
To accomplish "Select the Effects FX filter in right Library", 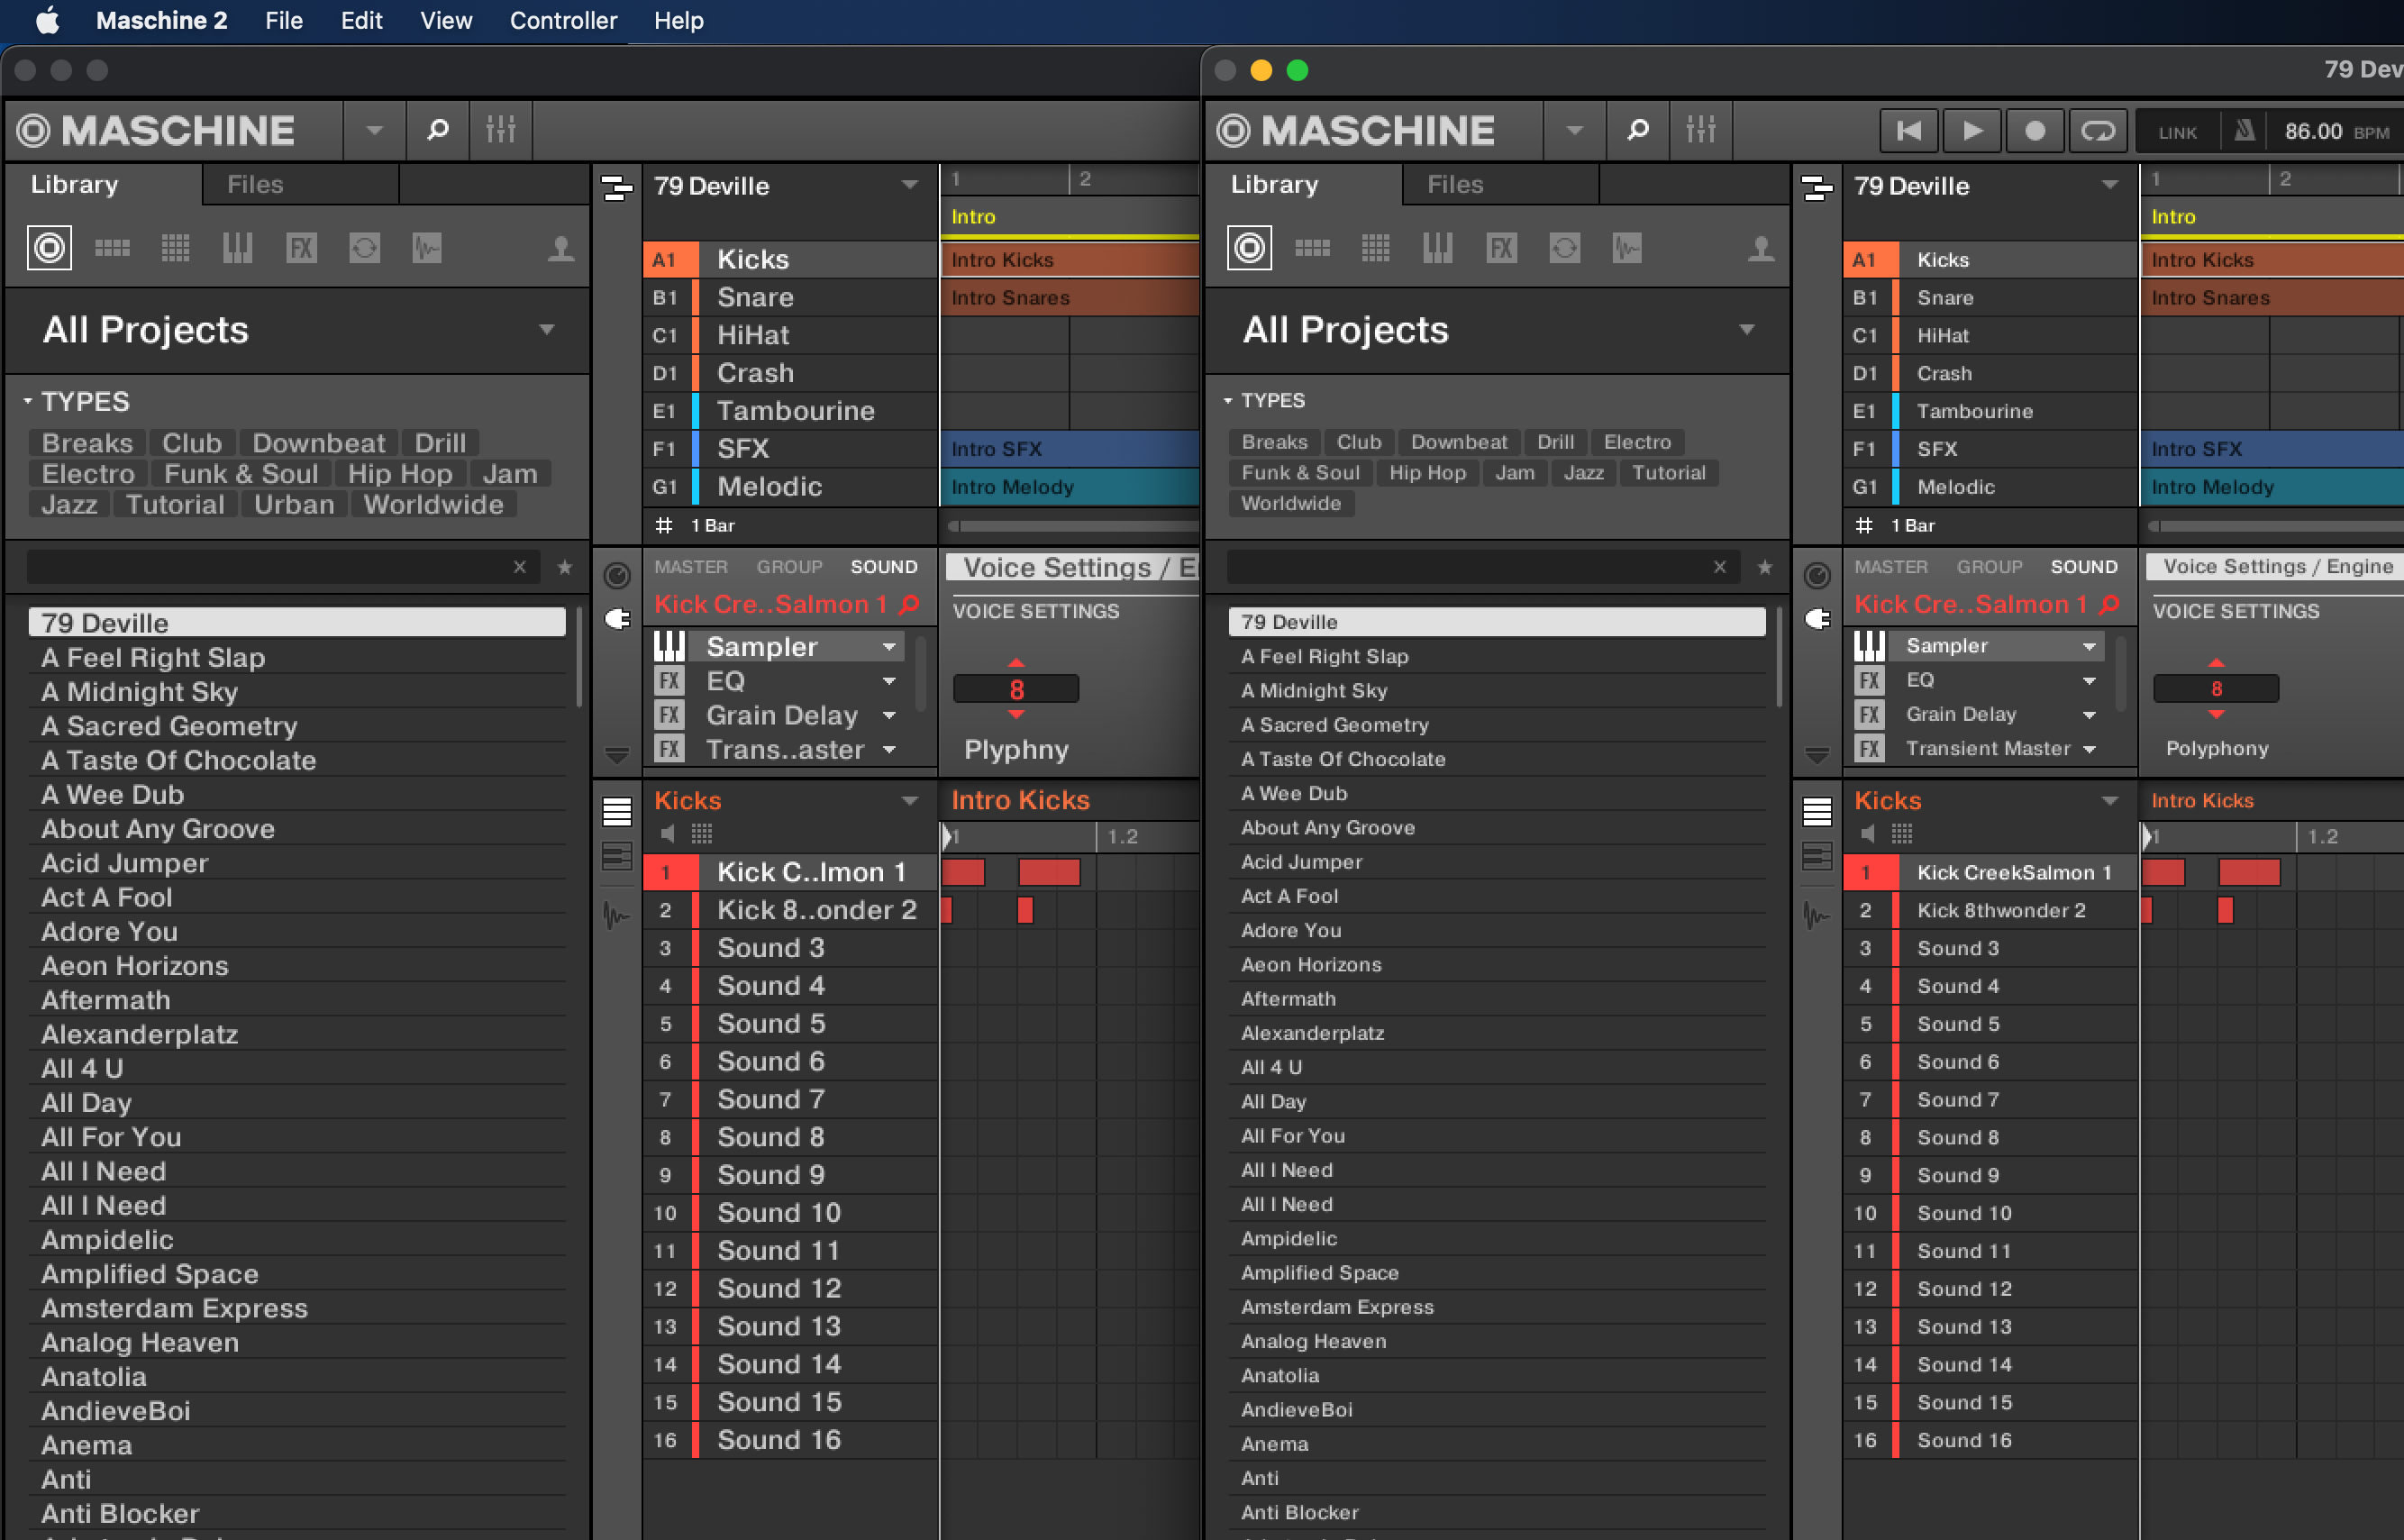I will click(x=1501, y=248).
